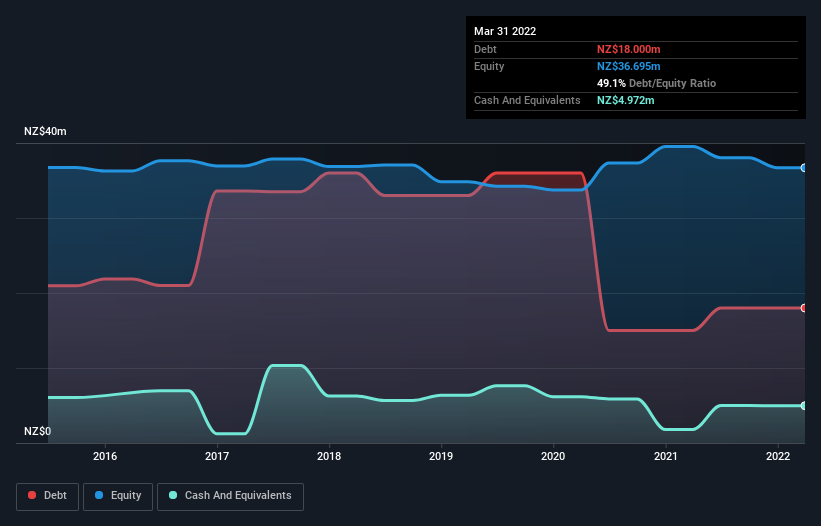The image size is (821, 526).
Task: Click the NZ$0 y-axis label
Action: point(37,431)
